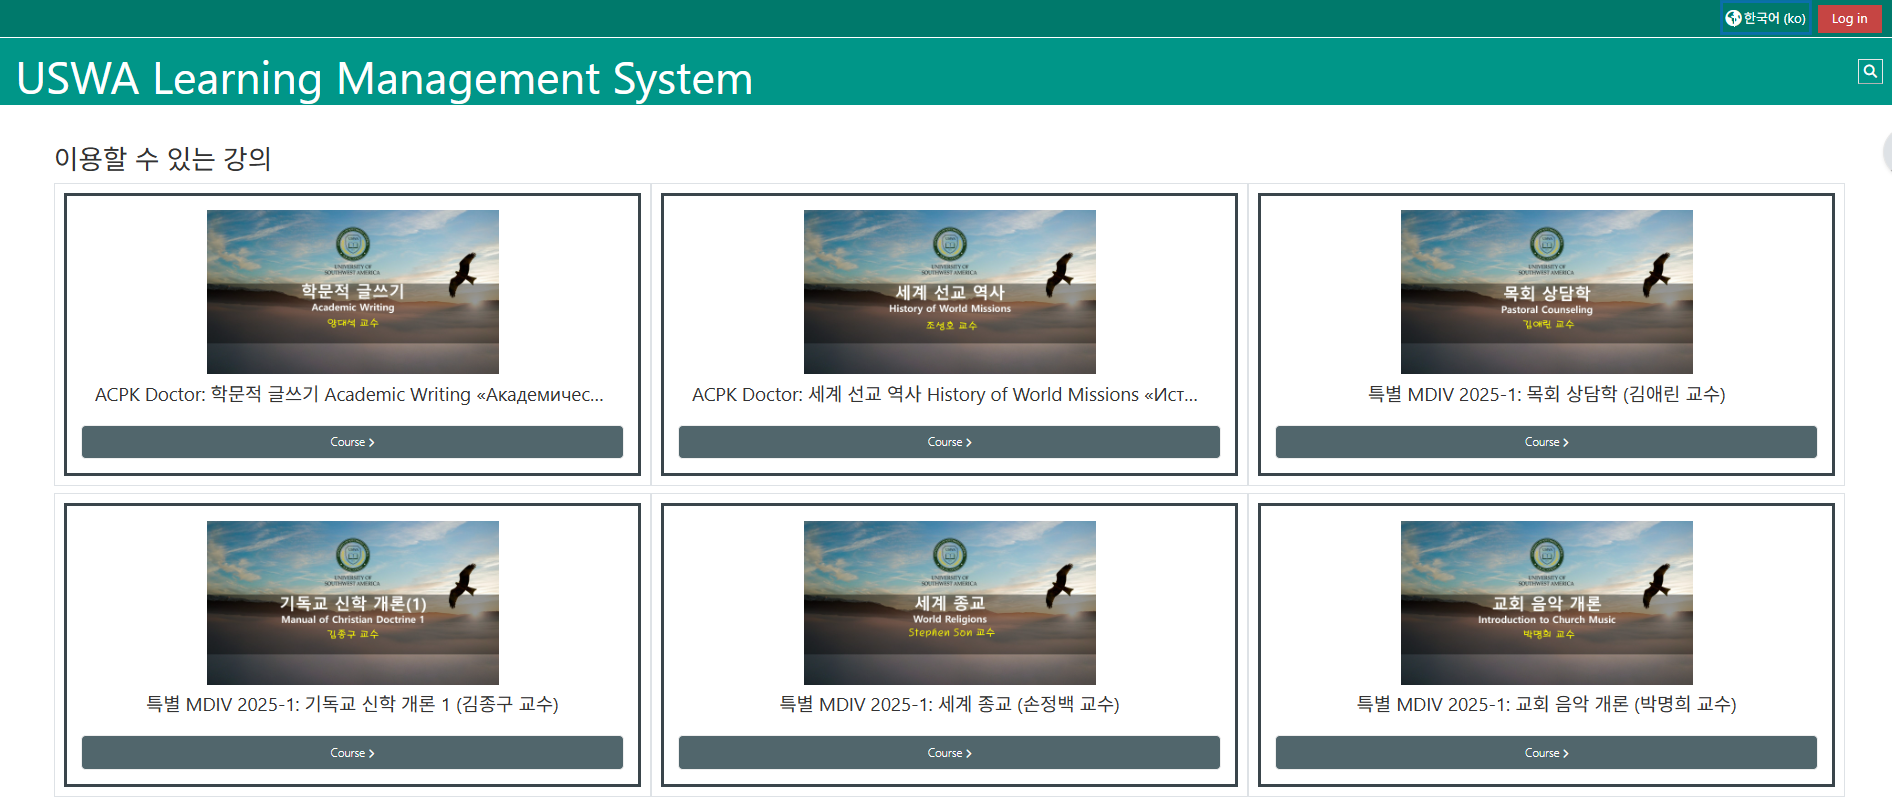Open the History of World Missions thumbnail
Screen dimensions: 1892x801
(949, 292)
